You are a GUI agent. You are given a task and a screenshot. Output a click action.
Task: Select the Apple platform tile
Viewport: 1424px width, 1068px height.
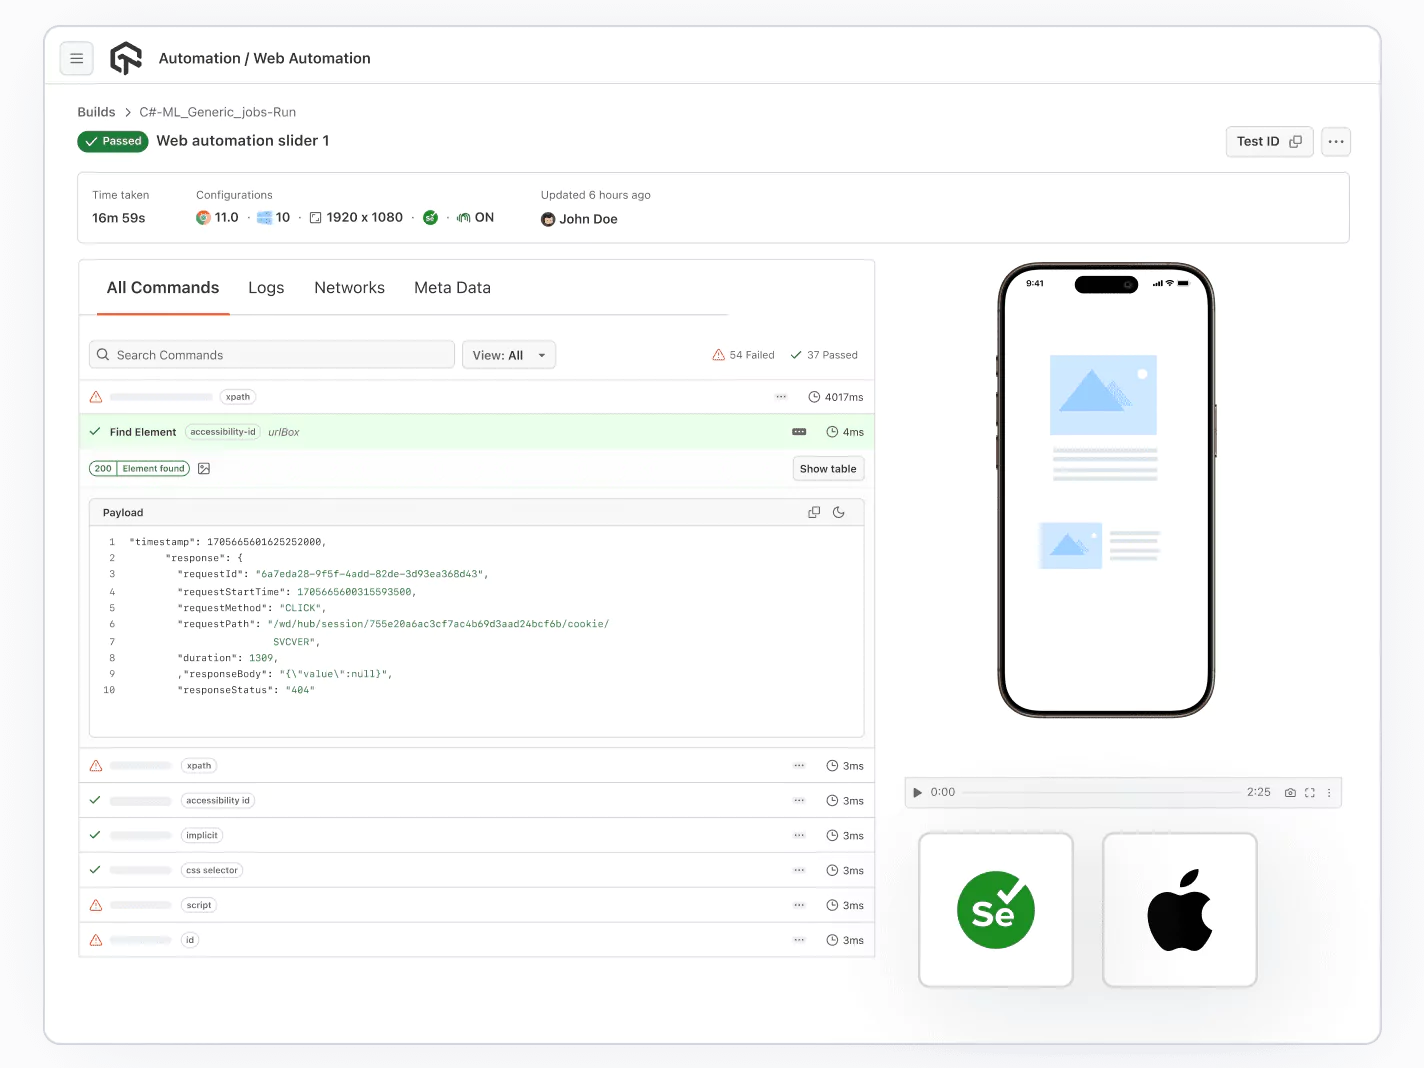[1179, 910]
